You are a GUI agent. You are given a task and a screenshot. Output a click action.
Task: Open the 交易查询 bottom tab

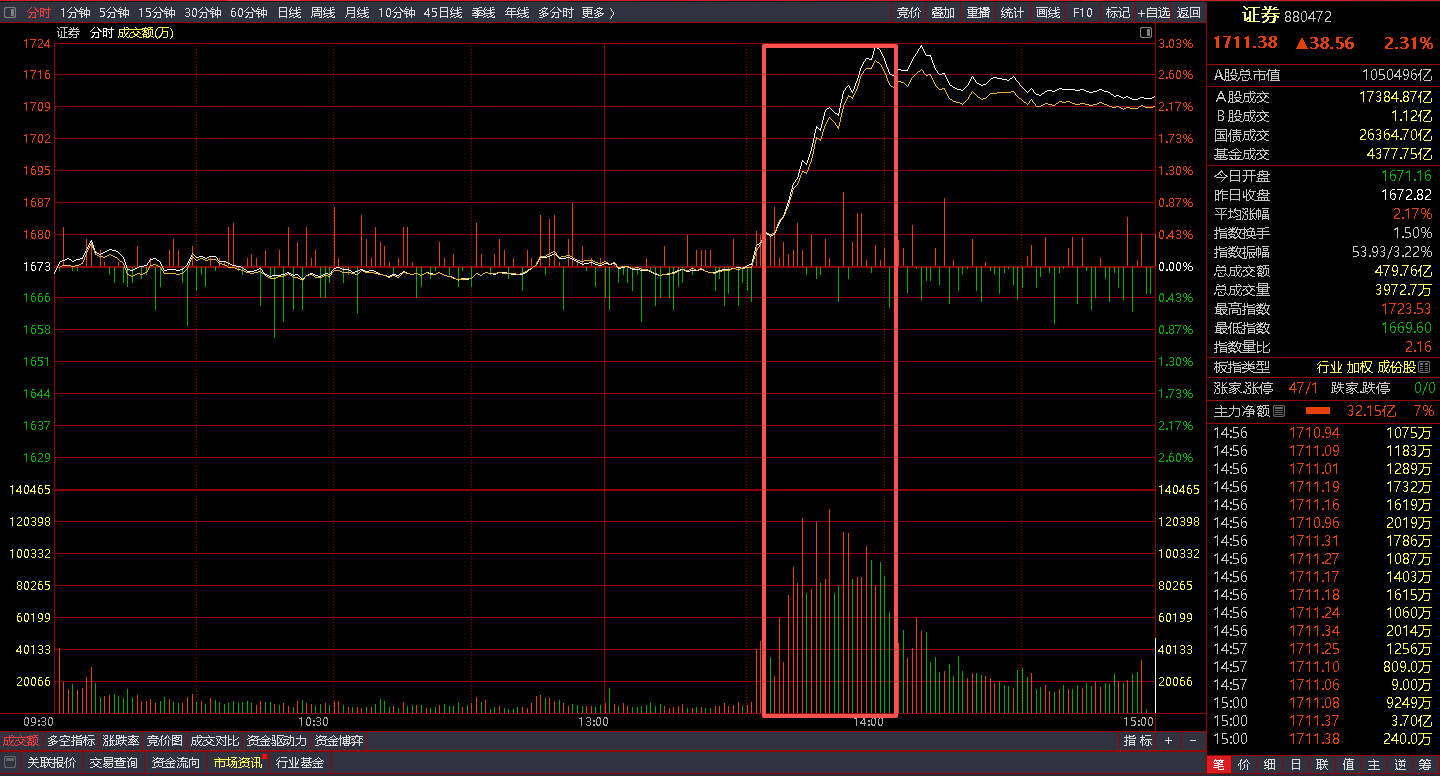click(113, 763)
